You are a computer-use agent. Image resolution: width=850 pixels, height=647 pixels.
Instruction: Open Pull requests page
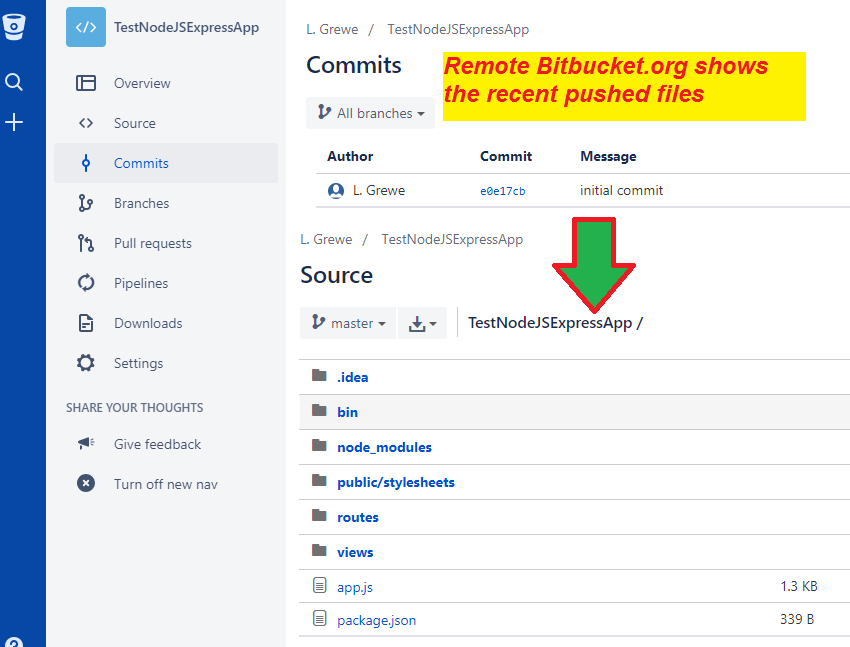point(152,243)
